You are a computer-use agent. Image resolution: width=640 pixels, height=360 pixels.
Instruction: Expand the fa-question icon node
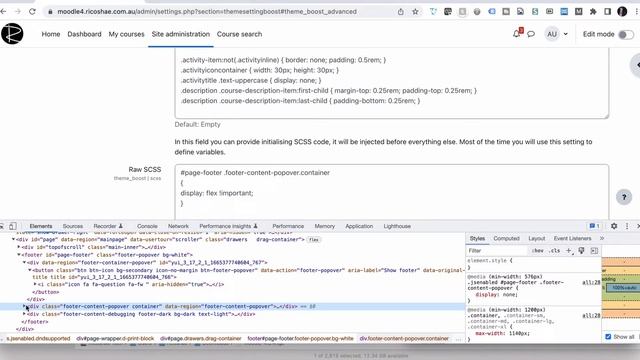pos(35,284)
